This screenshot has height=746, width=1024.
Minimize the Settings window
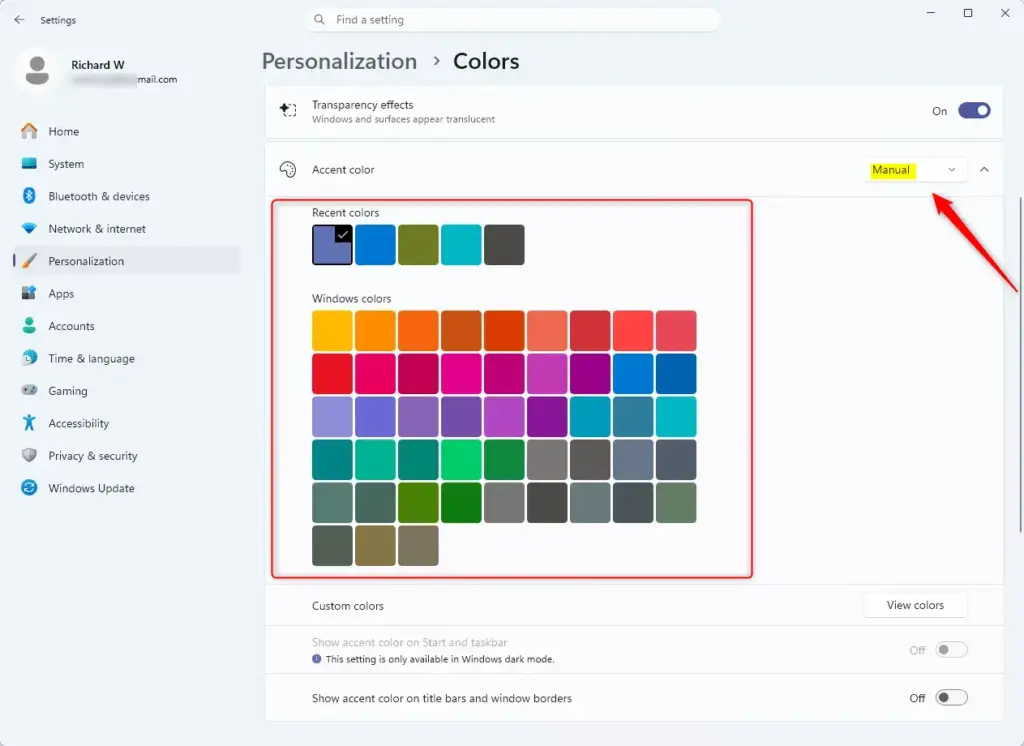click(931, 13)
